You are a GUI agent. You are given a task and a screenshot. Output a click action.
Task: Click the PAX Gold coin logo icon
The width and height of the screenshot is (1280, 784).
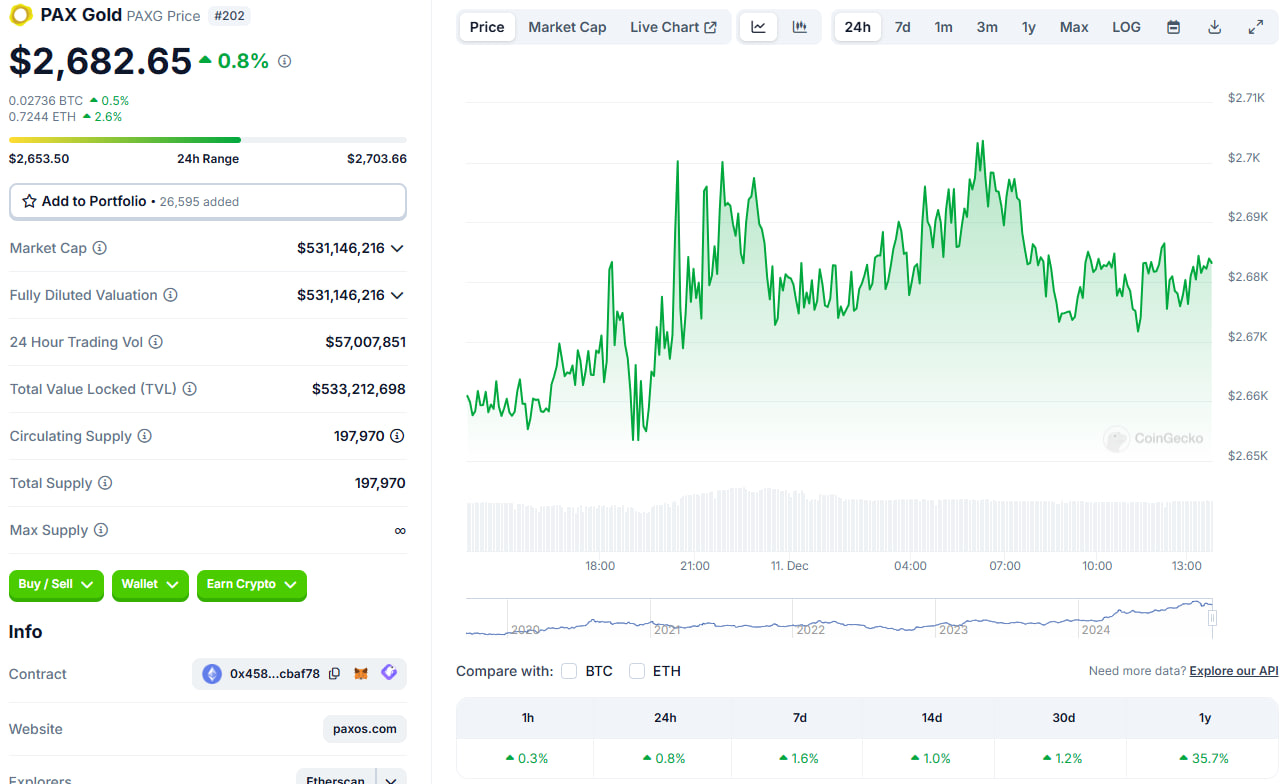point(20,15)
